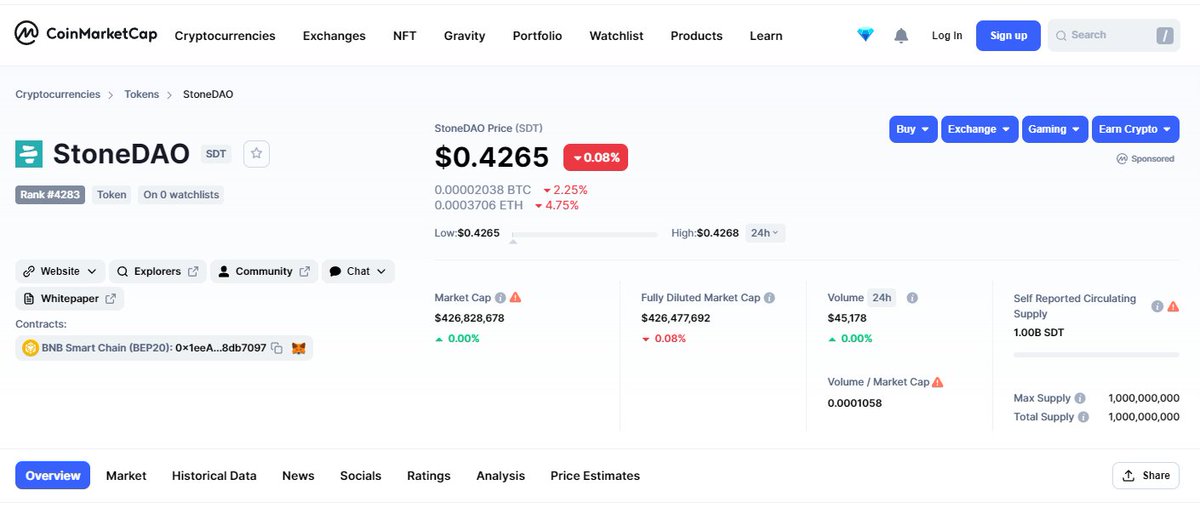Open the Community link
1200x508 pixels.
(x=264, y=271)
